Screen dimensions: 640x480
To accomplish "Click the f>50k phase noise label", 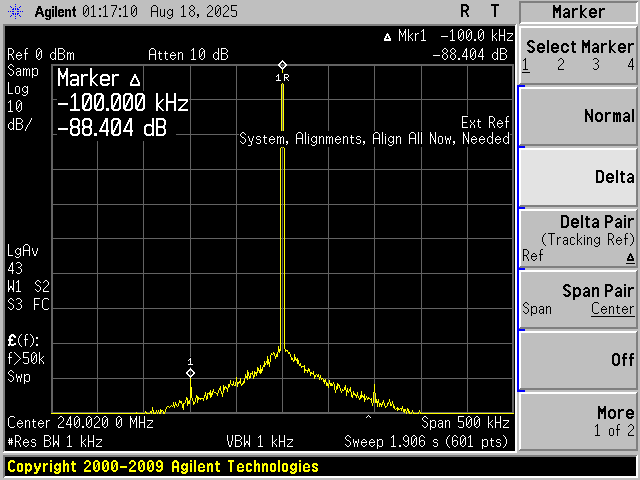I will coord(26,359).
